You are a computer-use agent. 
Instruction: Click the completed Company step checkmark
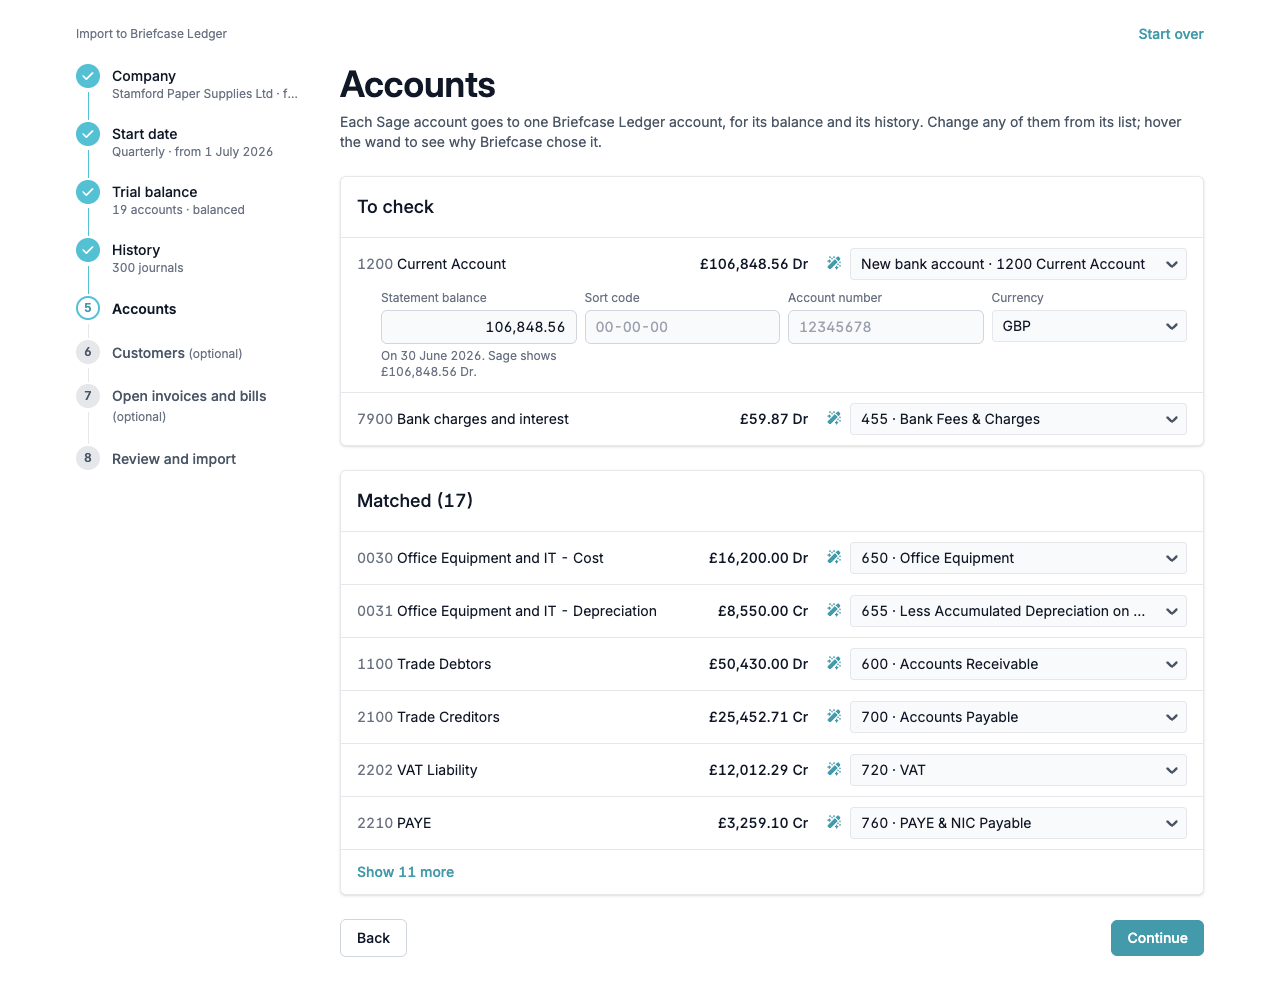pos(88,76)
